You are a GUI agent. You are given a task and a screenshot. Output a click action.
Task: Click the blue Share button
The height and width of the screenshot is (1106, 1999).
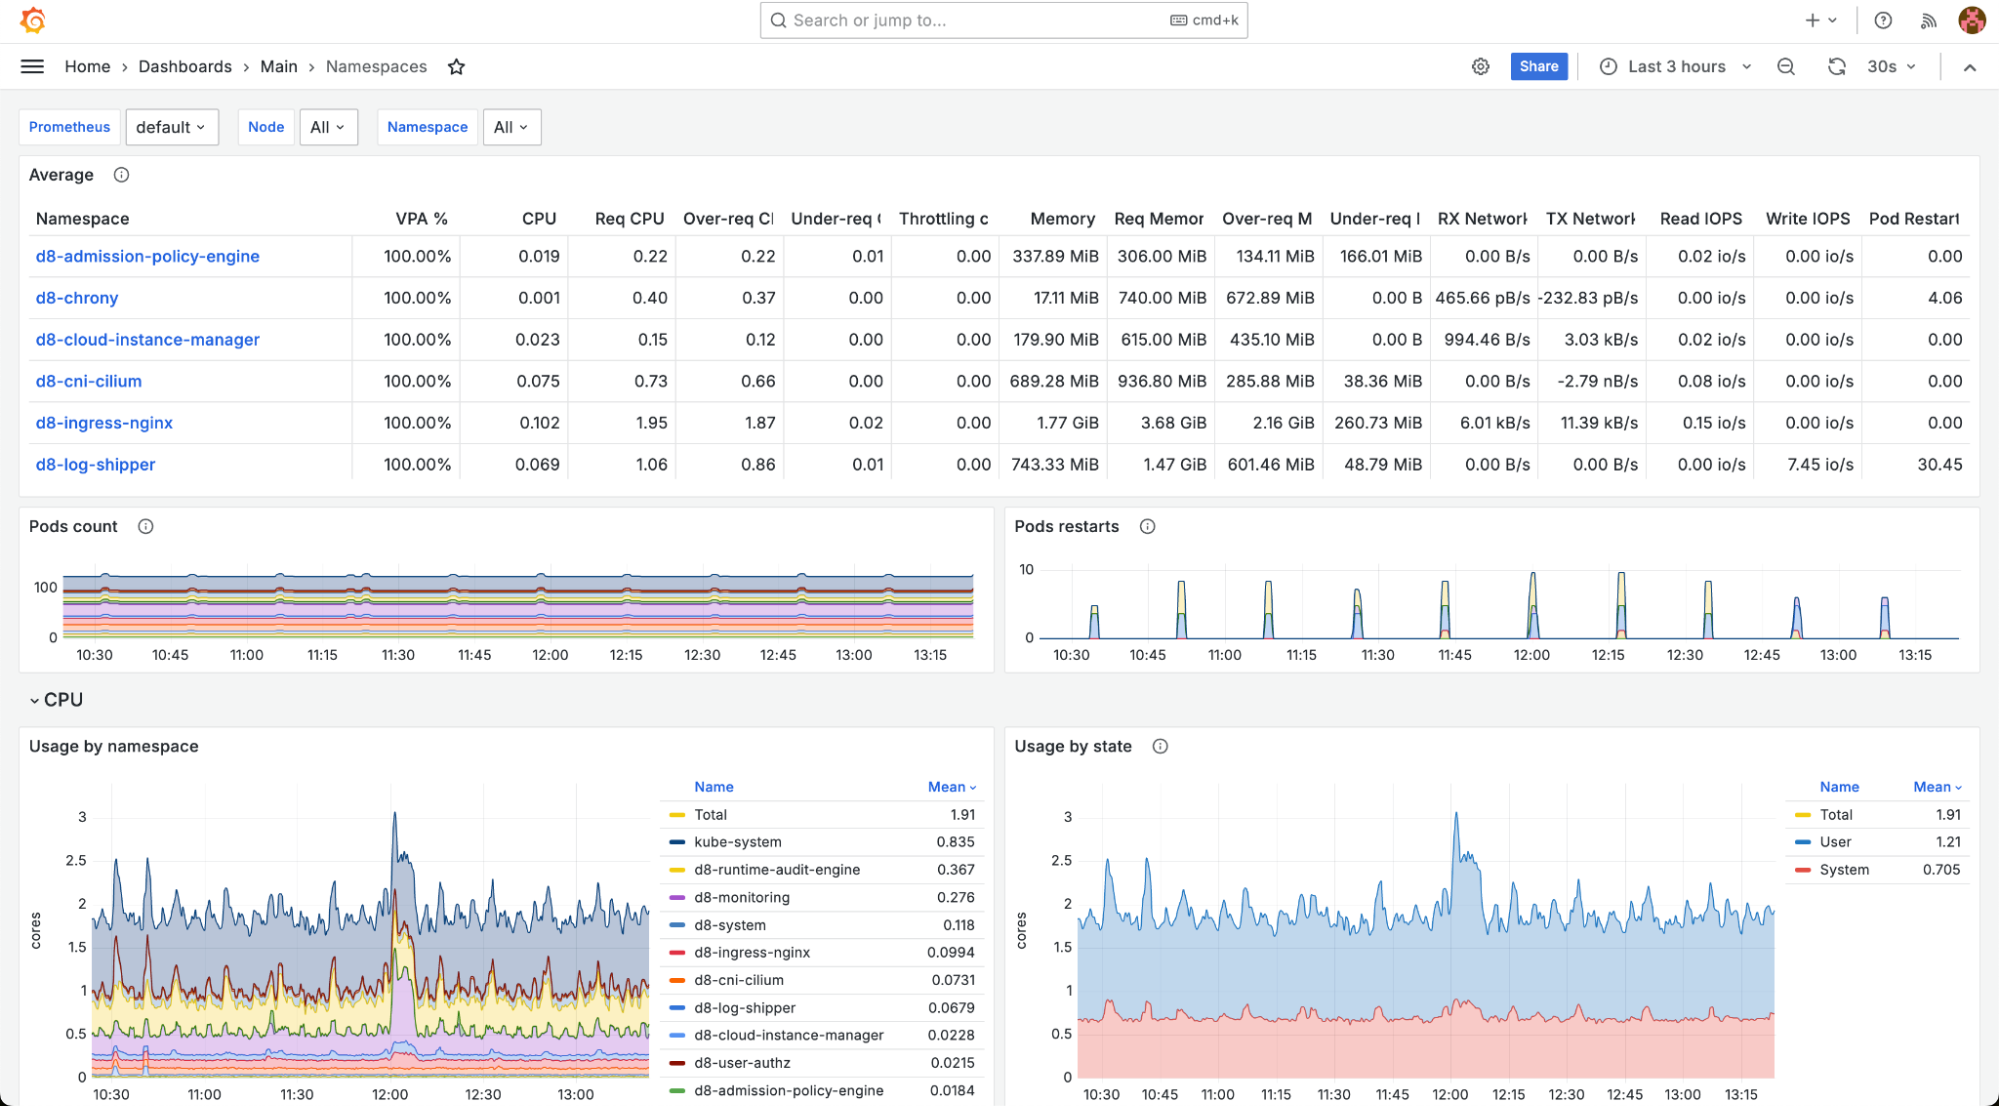click(x=1538, y=67)
